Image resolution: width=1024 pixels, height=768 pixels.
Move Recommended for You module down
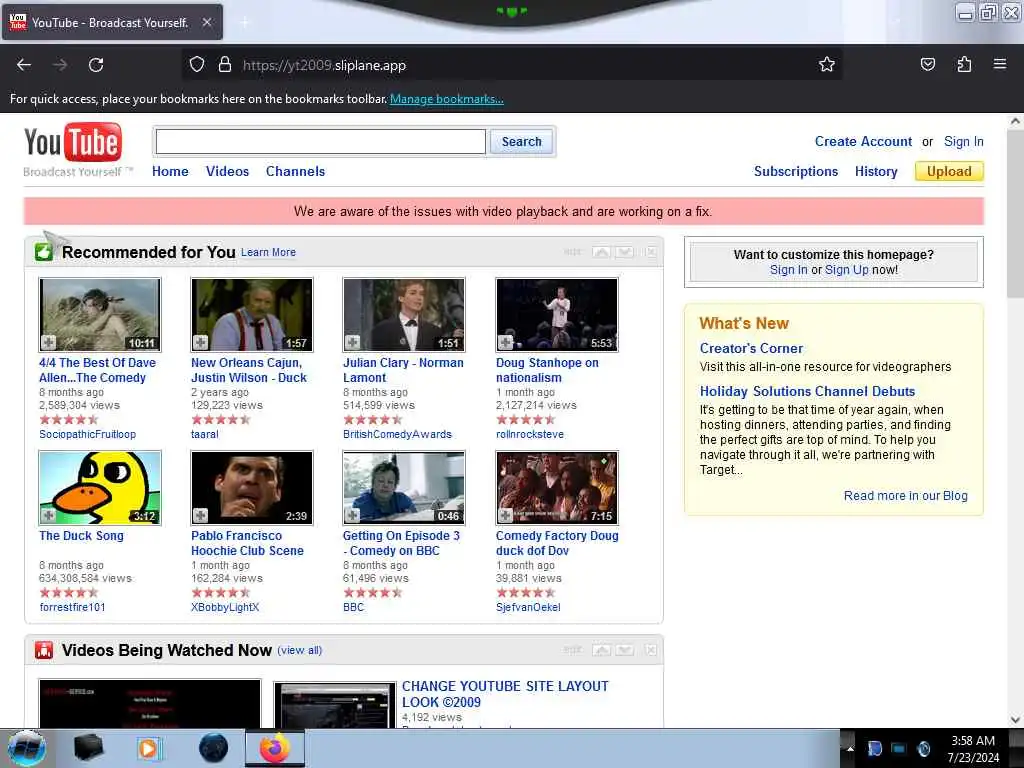click(625, 252)
